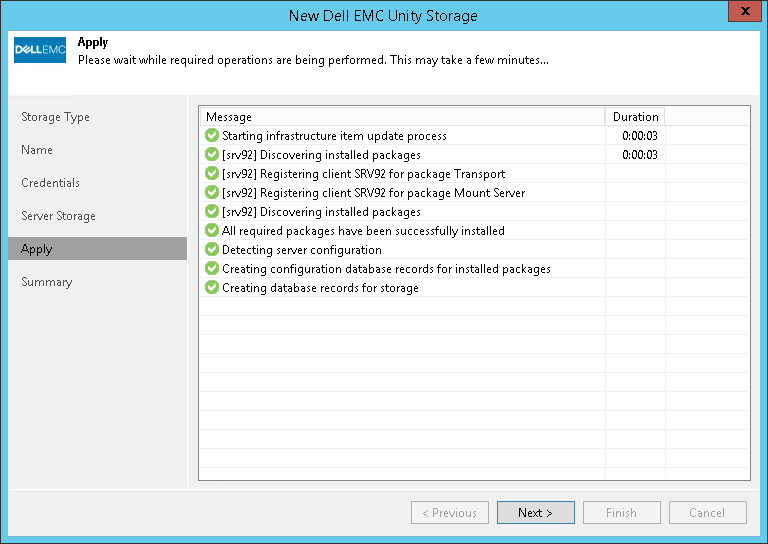This screenshot has width=768, height=544.
Task: Select the Summary step
Action: coord(47,282)
